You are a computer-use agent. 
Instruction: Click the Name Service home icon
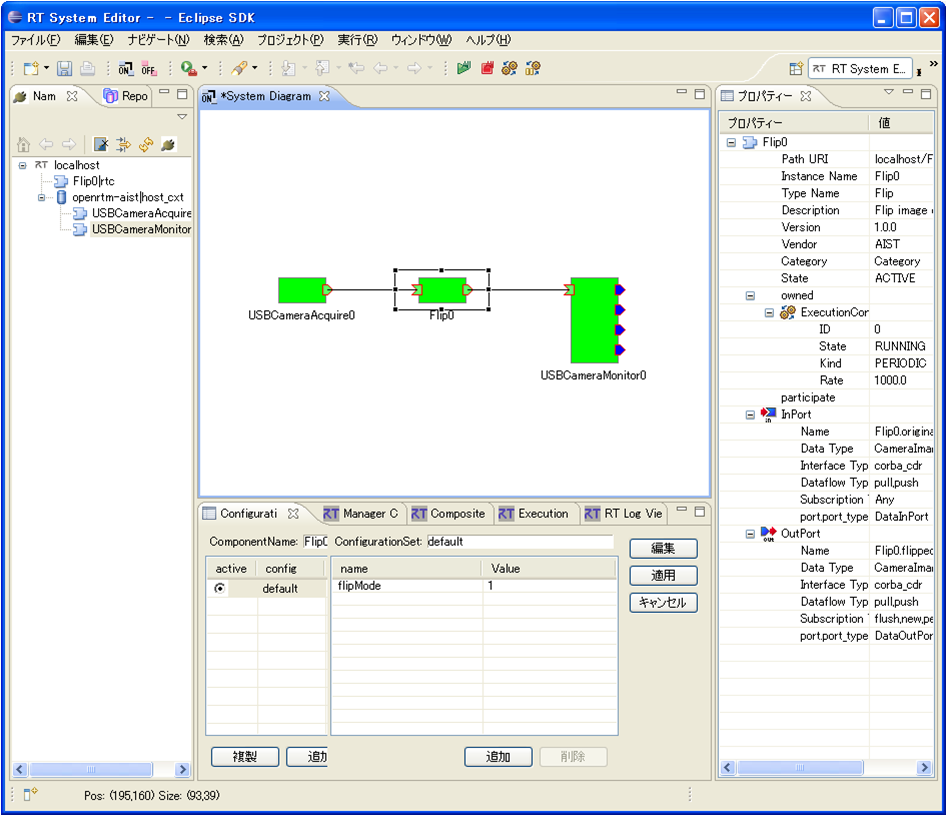pos(24,144)
